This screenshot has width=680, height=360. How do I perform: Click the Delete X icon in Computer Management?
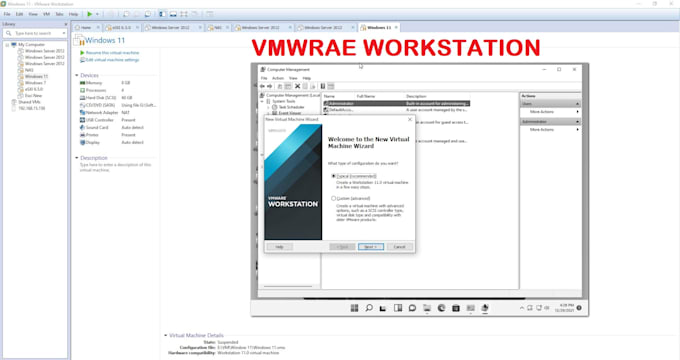[298, 86]
